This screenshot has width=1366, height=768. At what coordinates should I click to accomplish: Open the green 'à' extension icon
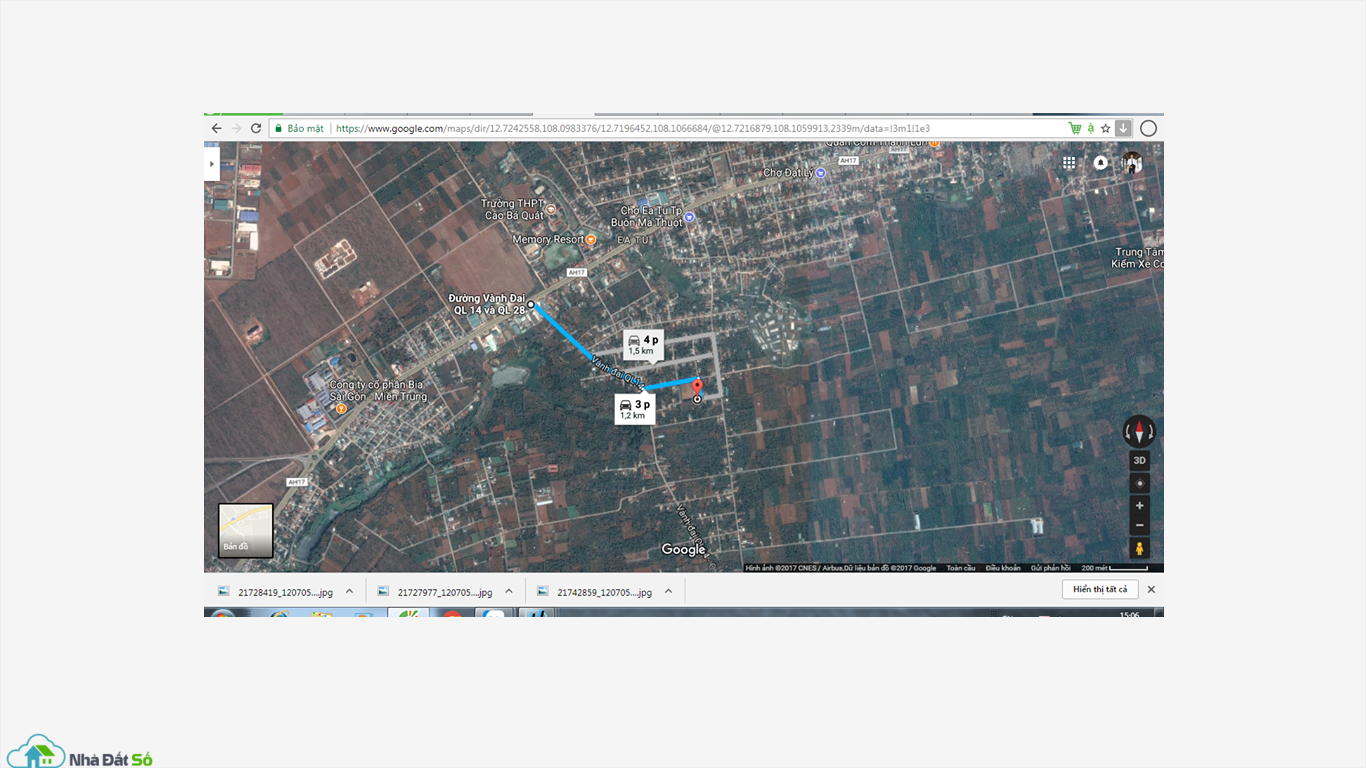(1090, 128)
